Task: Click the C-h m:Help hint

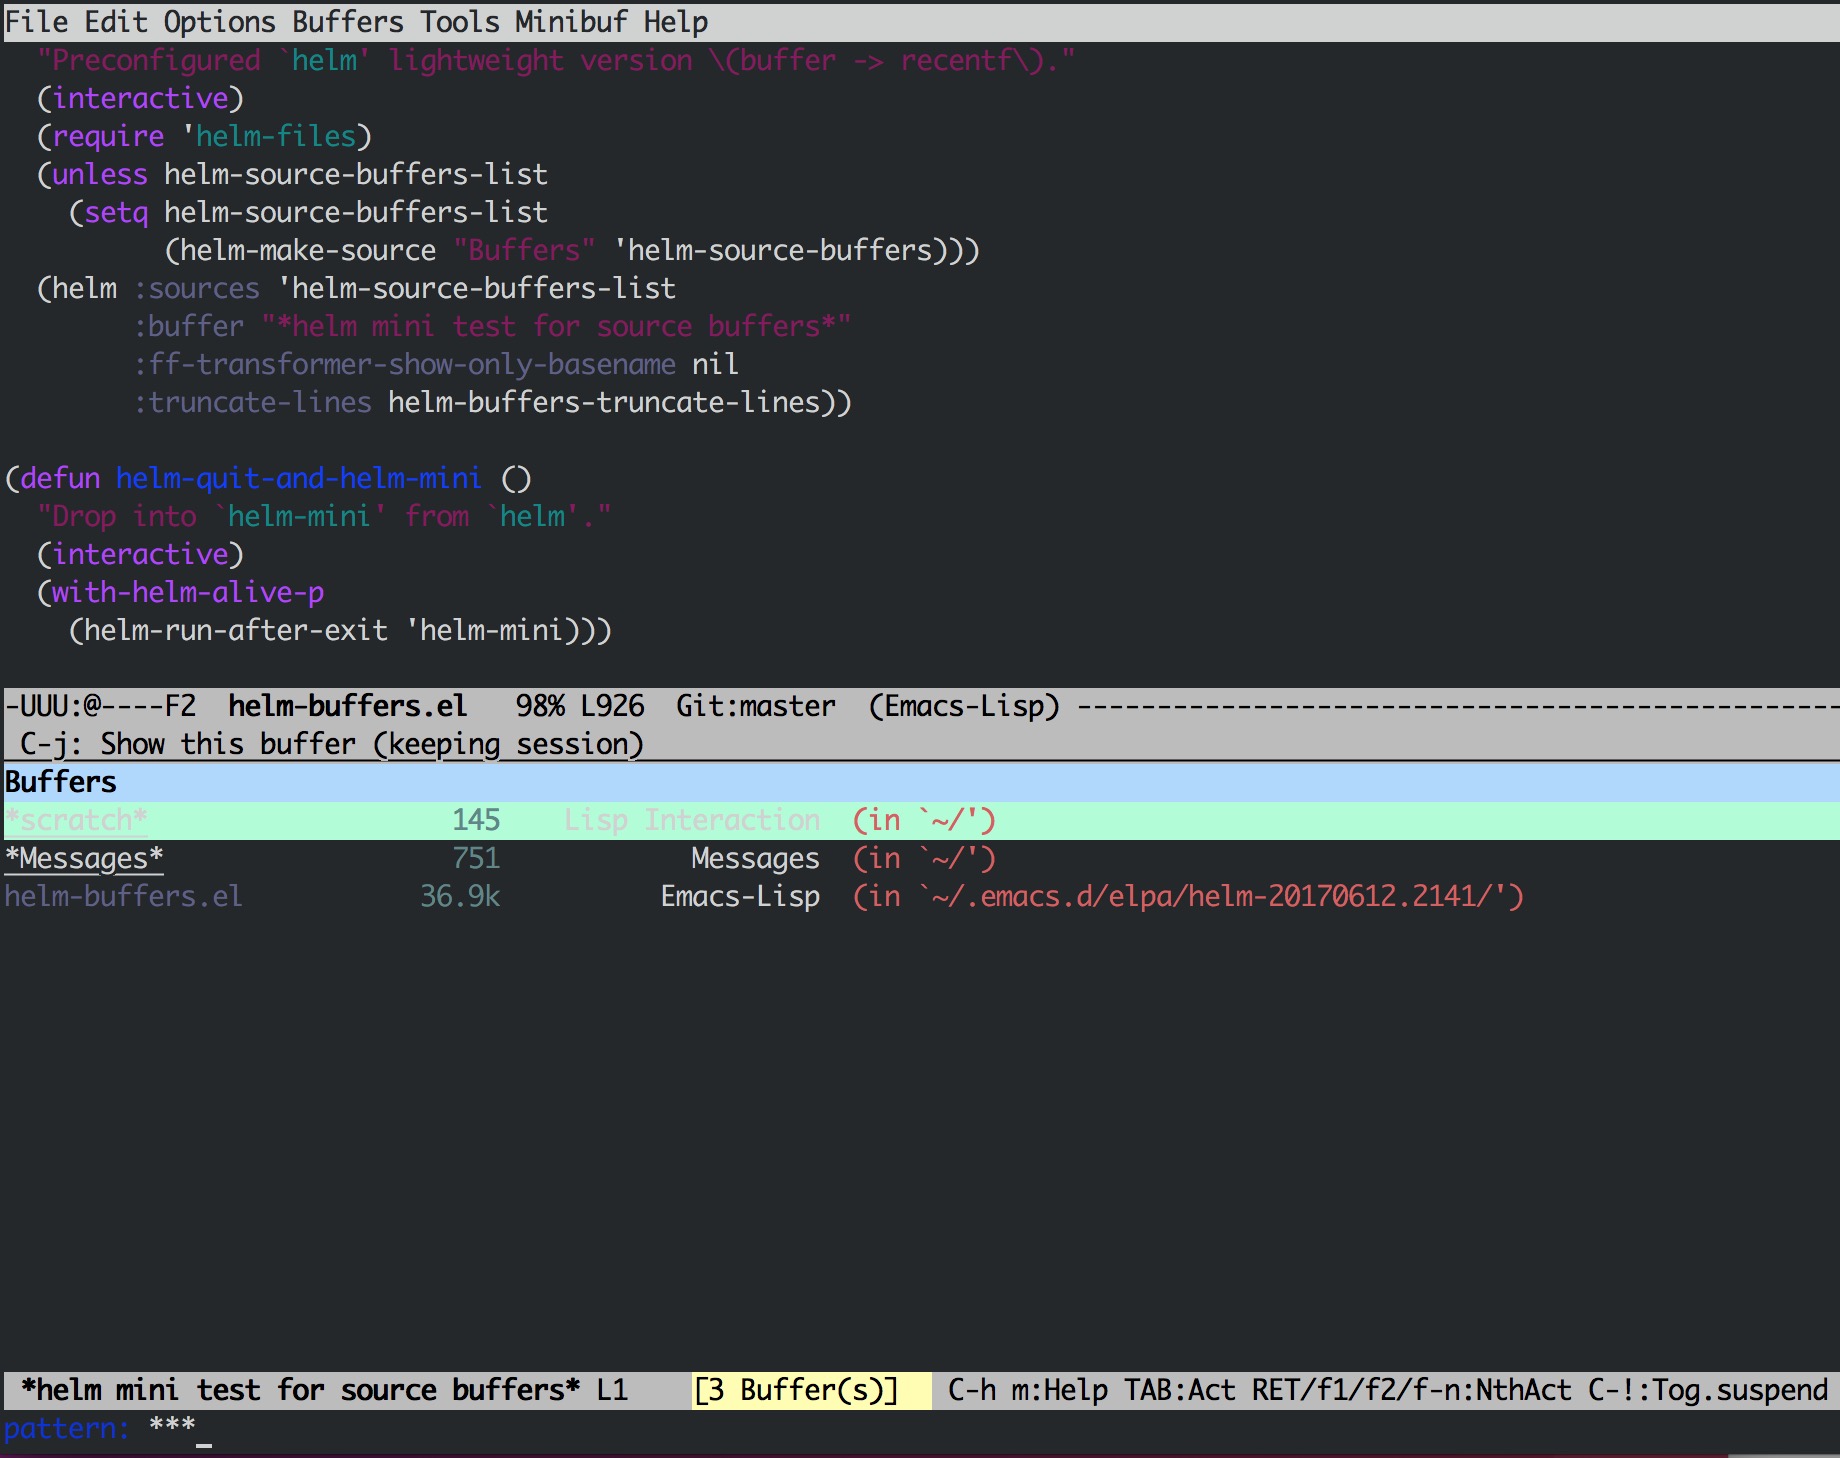Action: click(x=1028, y=1390)
